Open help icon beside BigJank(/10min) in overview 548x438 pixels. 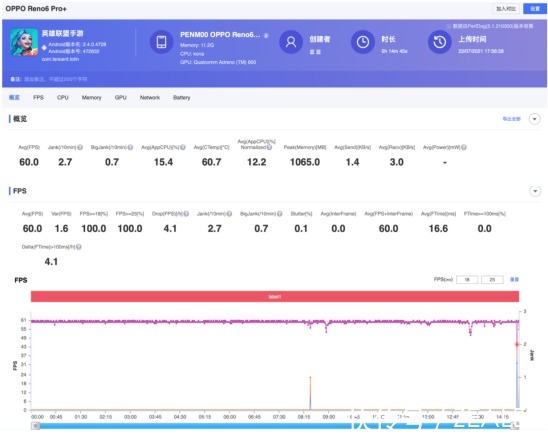click(x=130, y=147)
